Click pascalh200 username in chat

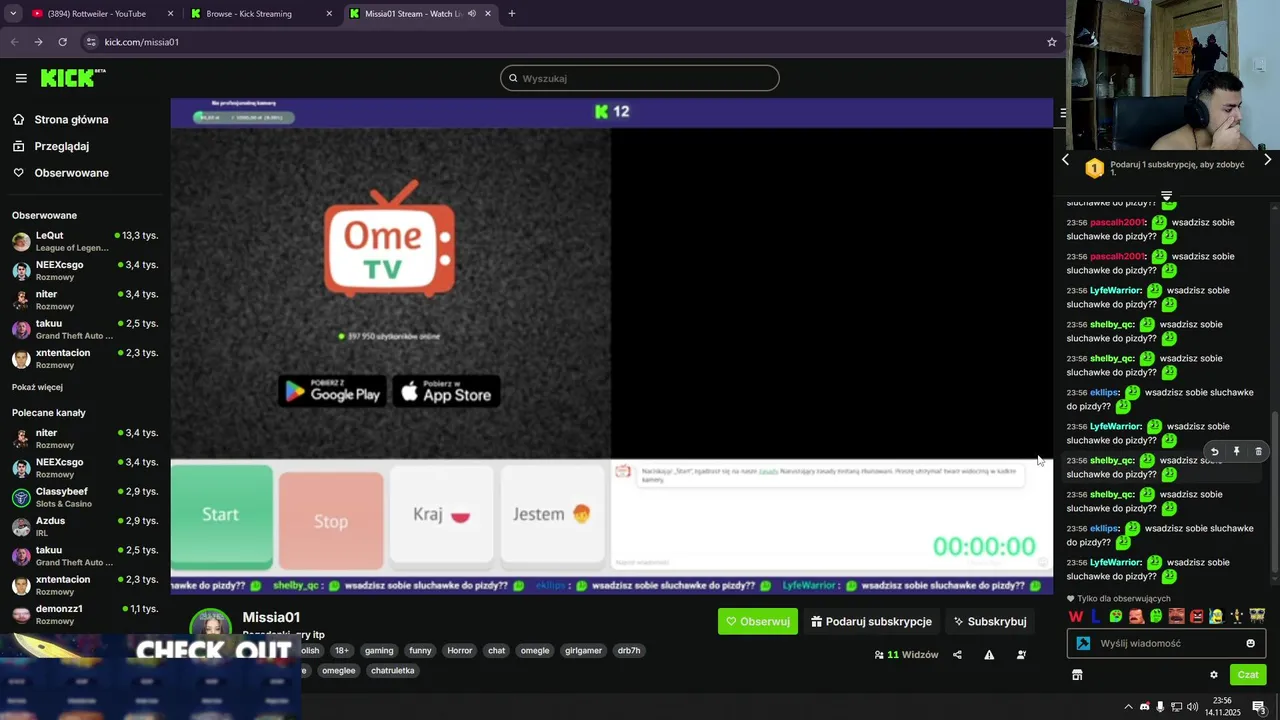pos(1118,222)
